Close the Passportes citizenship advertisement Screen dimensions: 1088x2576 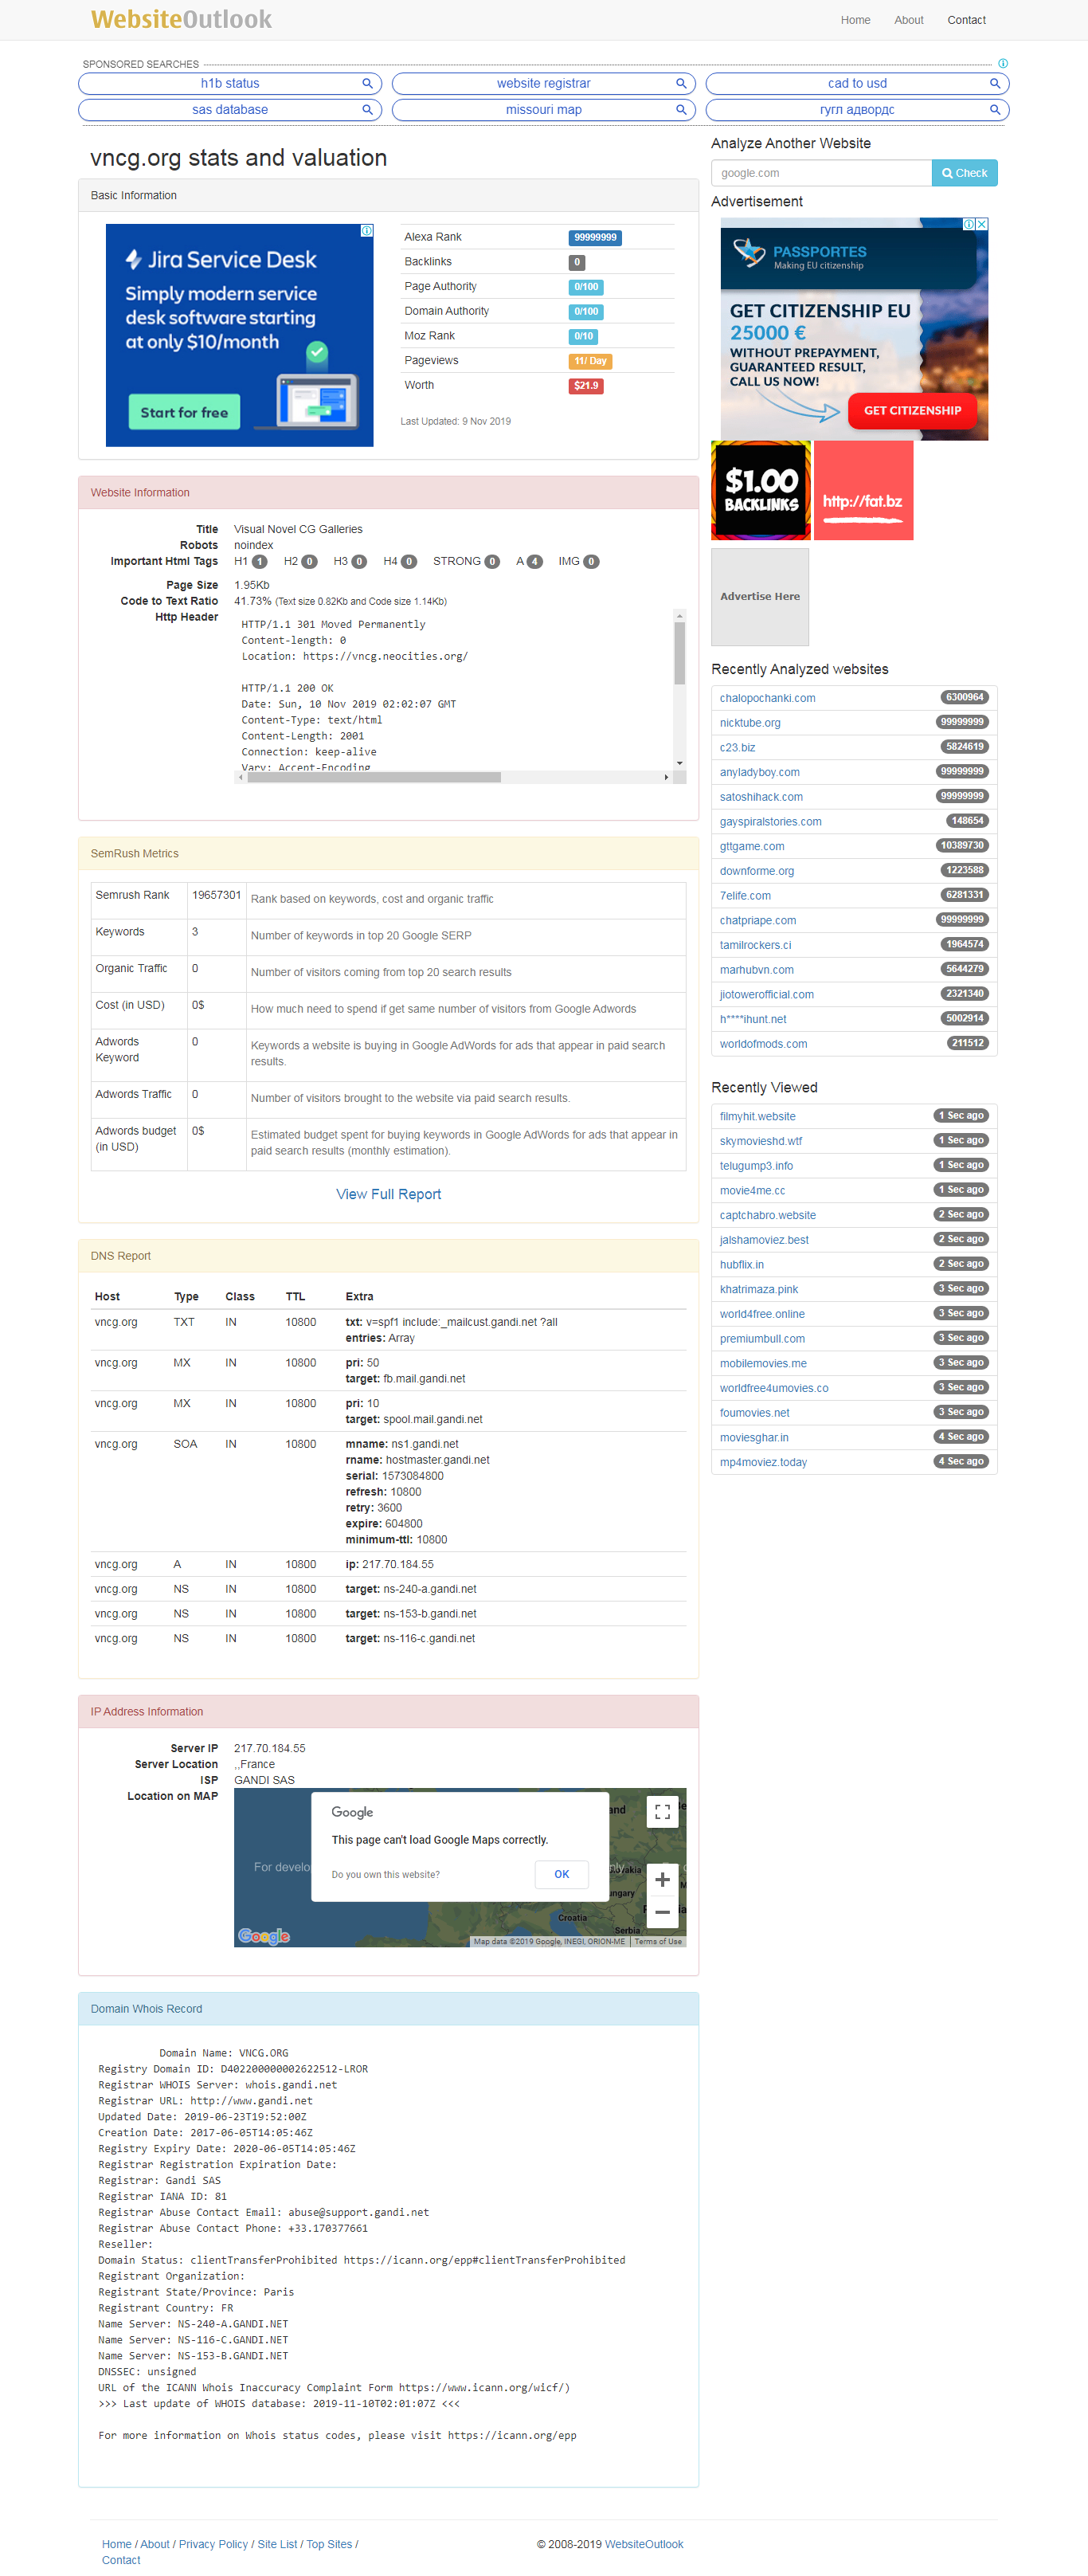pos(982,225)
